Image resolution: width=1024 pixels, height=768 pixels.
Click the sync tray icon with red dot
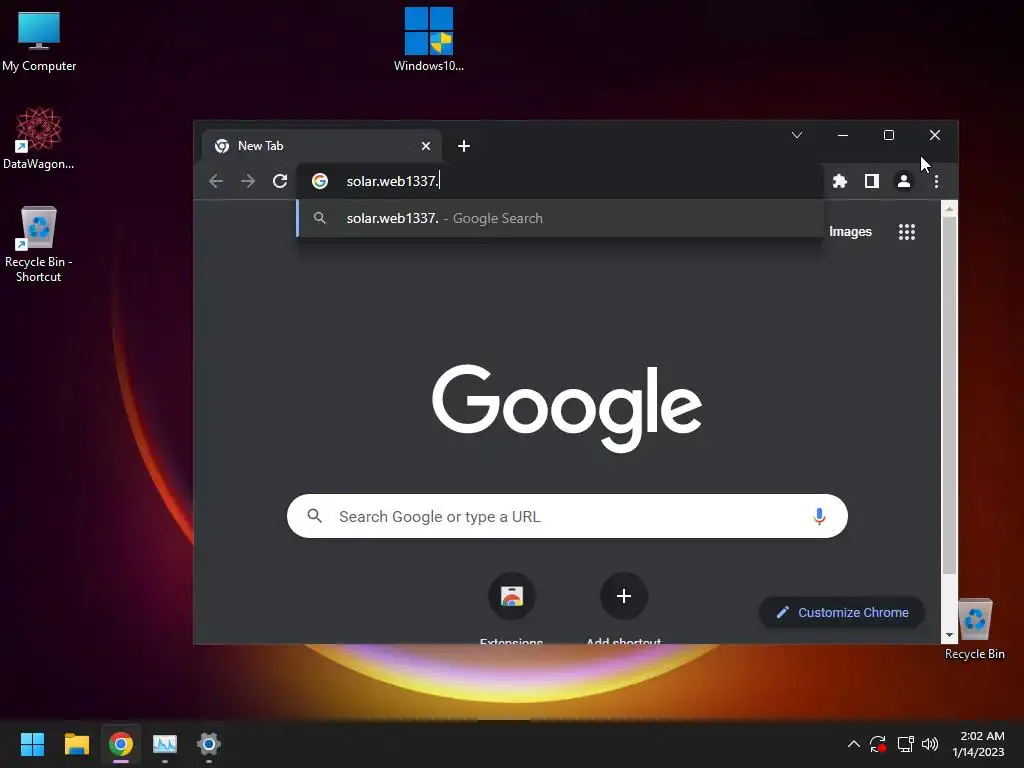(x=878, y=744)
